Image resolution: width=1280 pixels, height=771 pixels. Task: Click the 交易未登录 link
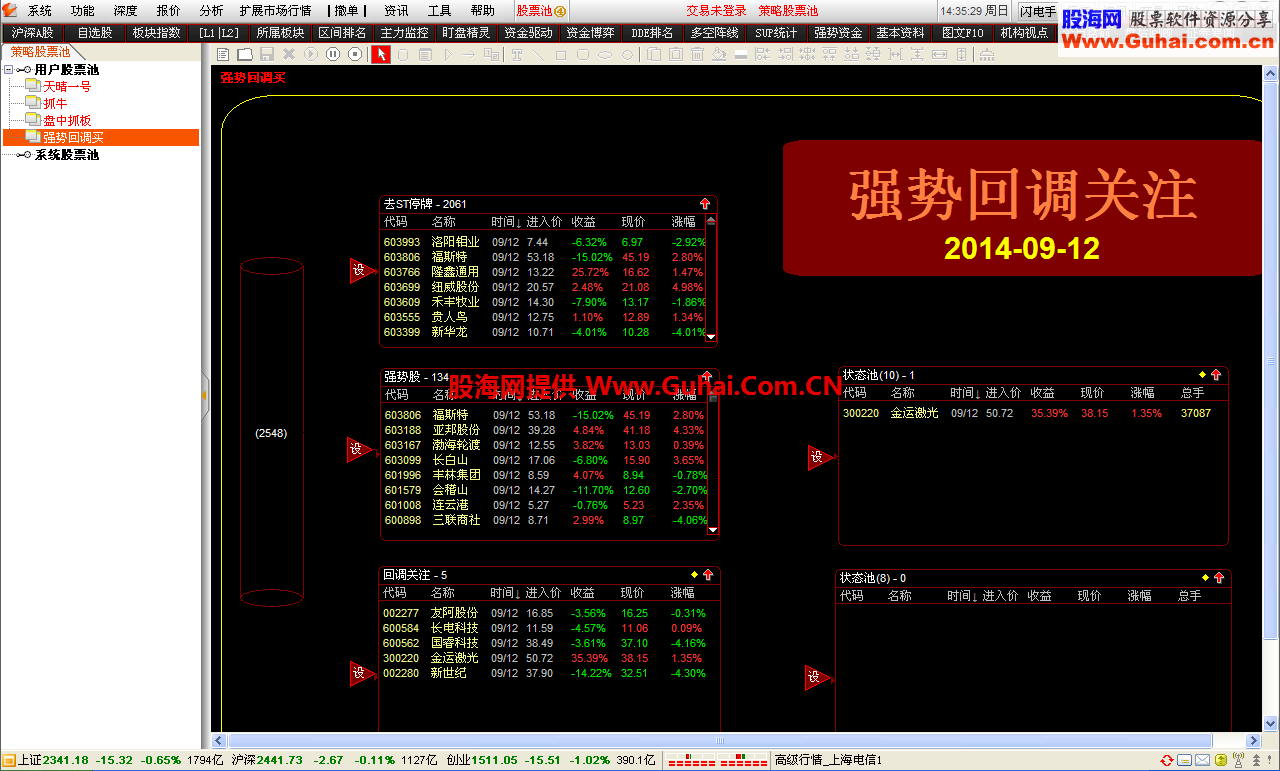[716, 11]
